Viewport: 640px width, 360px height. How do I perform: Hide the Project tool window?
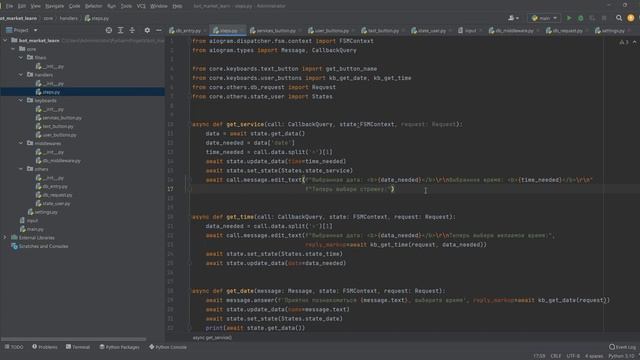point(159,30)
